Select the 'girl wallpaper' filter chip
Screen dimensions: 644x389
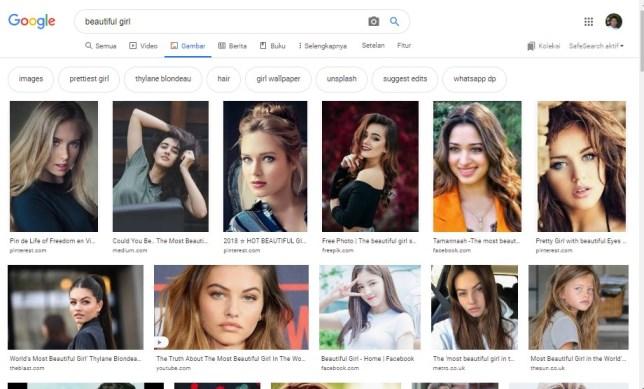click(x=278, y=79)
